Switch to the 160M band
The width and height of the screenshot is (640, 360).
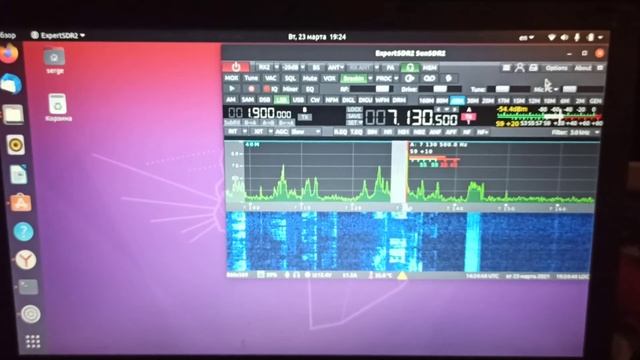point(426,100)
